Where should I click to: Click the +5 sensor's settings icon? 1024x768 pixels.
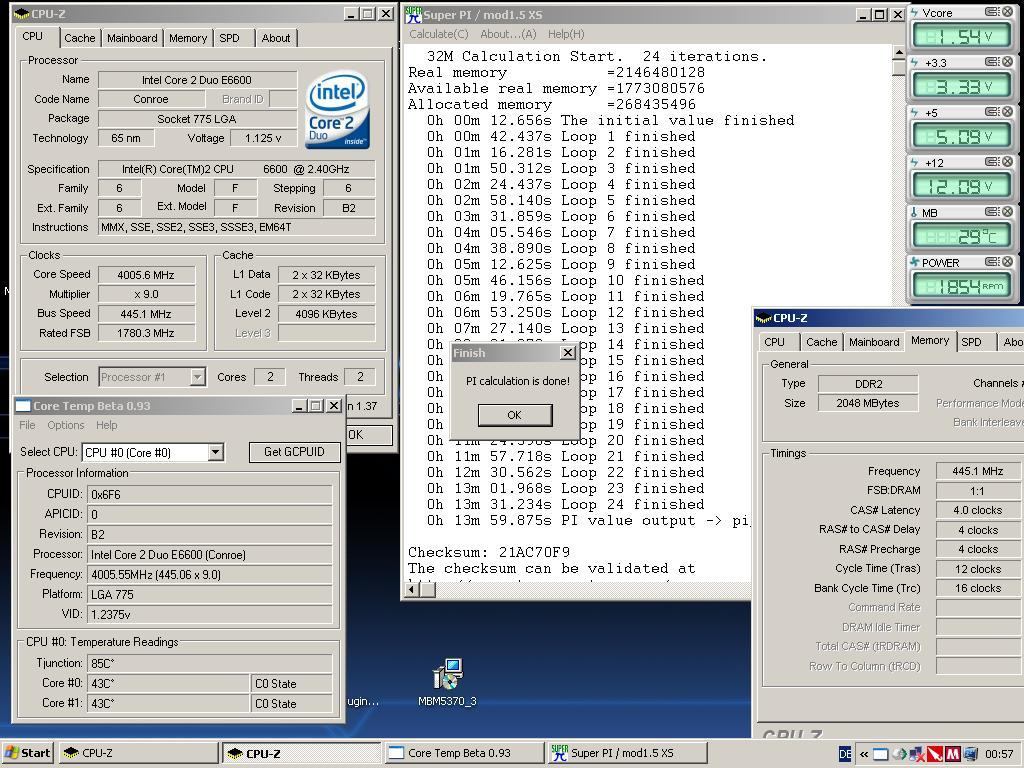(x=992, y=112)
